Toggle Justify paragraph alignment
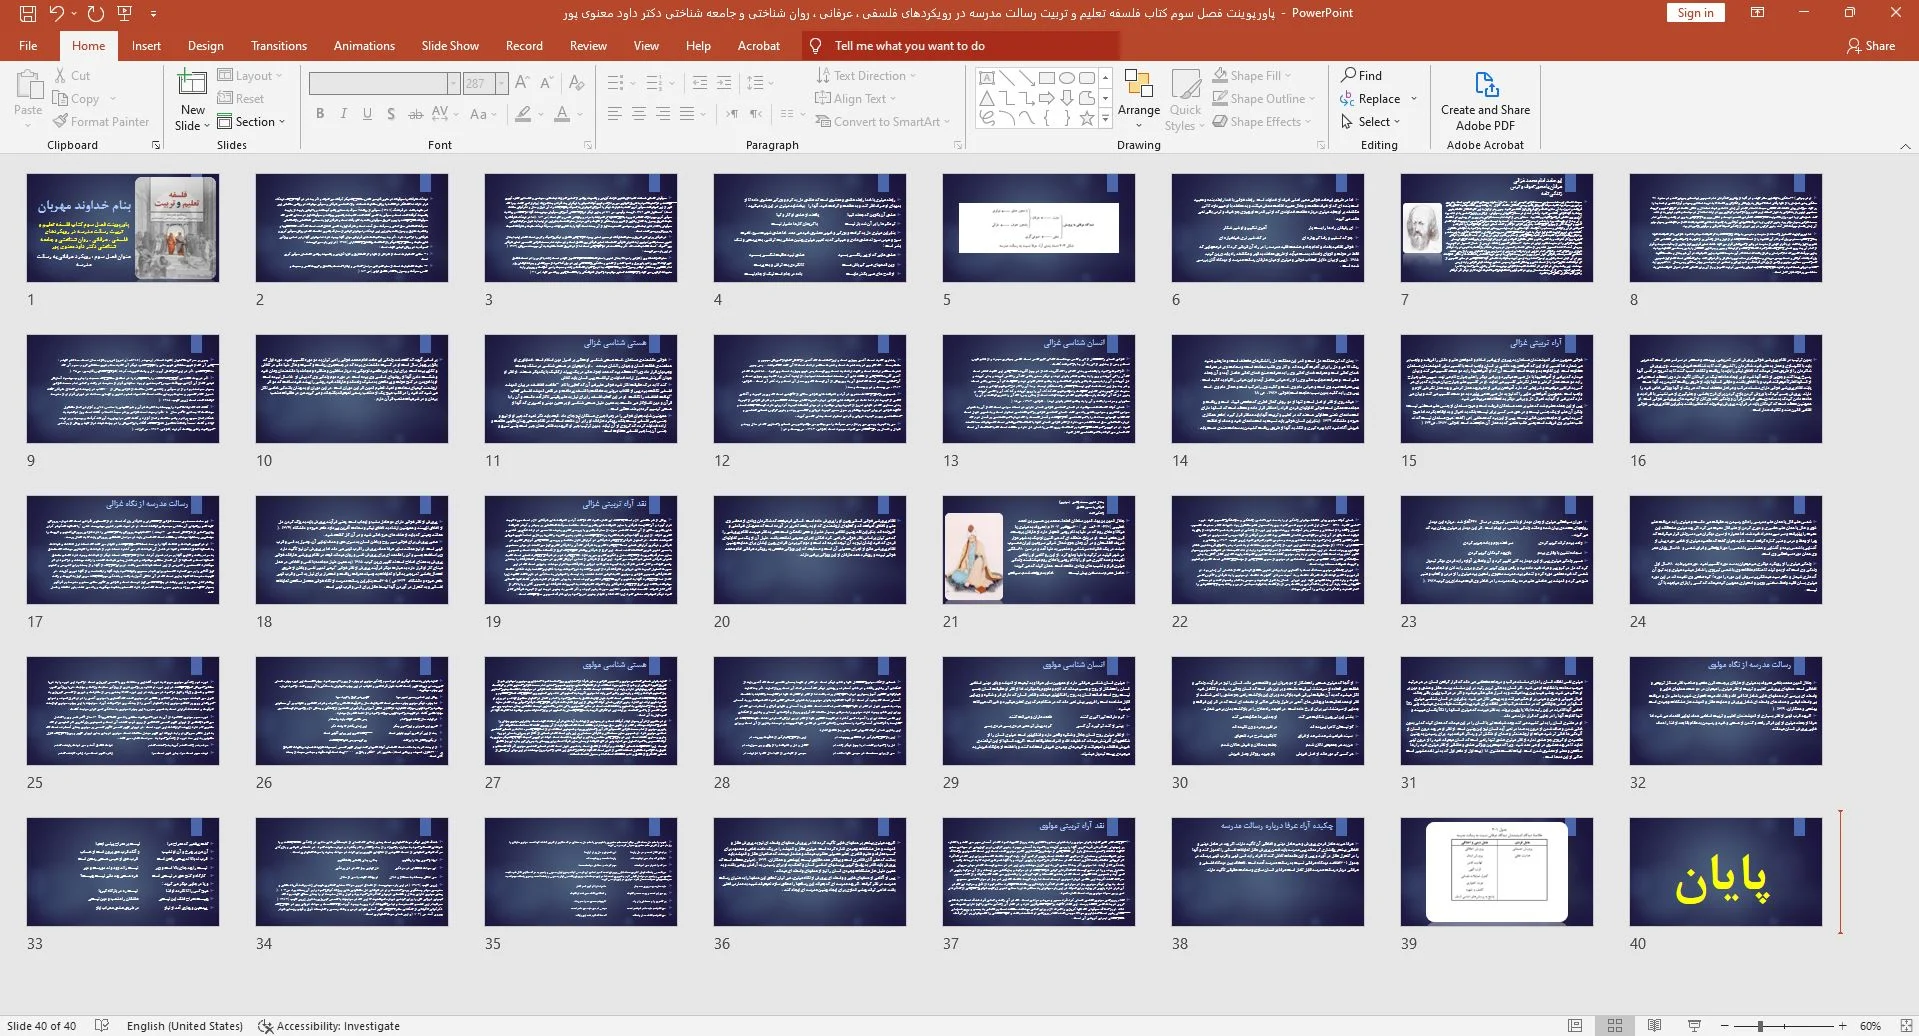 [x=687, y=114]
